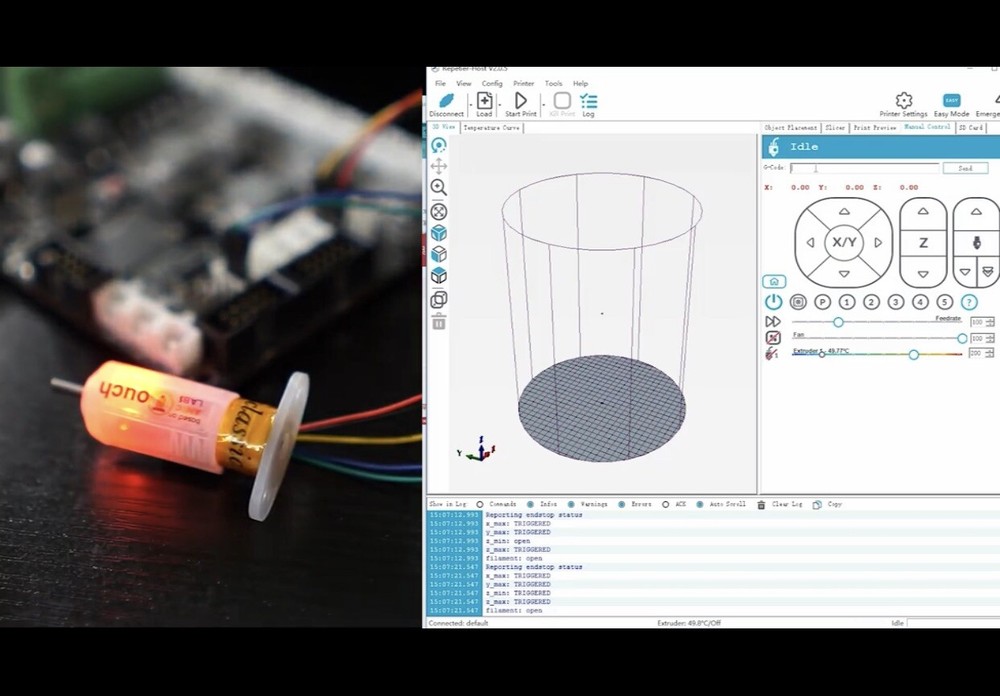Enable Commands in log filter

point(480,505)
